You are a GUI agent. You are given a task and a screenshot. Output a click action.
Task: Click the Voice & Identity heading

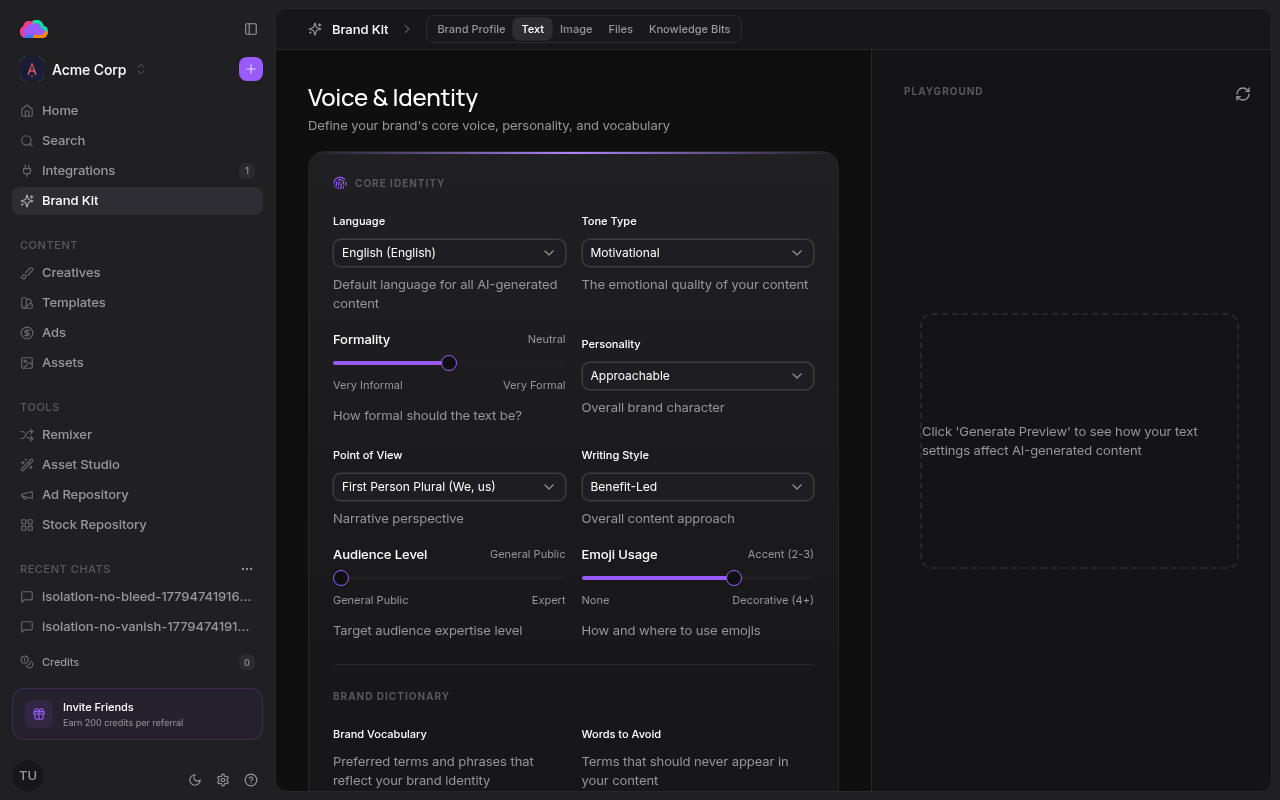pyautogui.click(x=393, y=97)
